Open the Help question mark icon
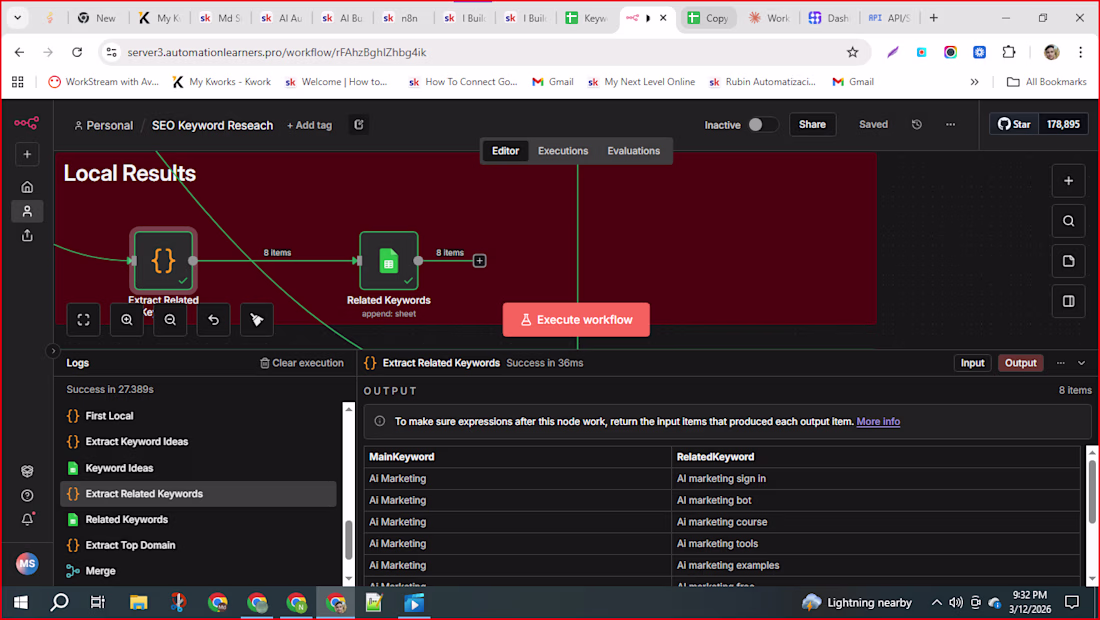 (x=27, y=496)
